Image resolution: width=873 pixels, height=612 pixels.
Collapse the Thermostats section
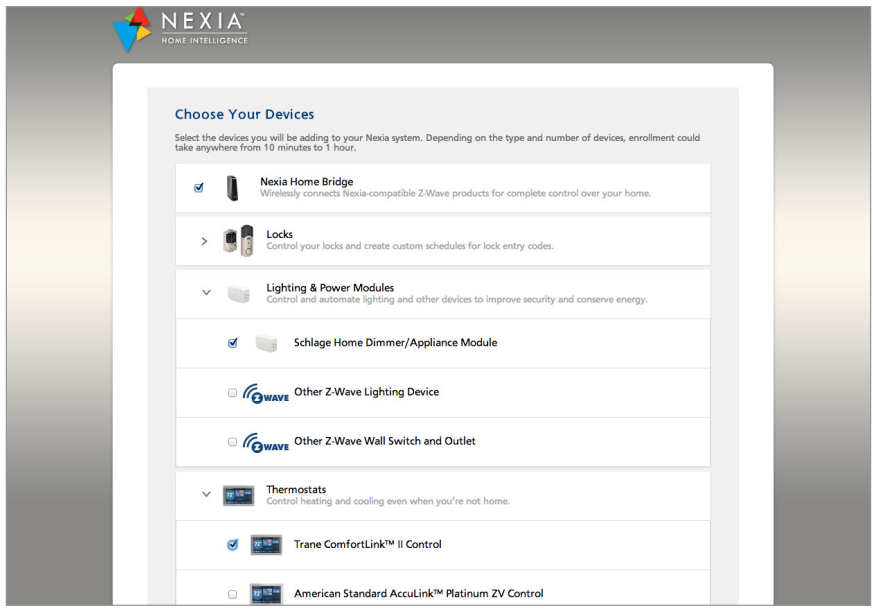click(206, 494)
